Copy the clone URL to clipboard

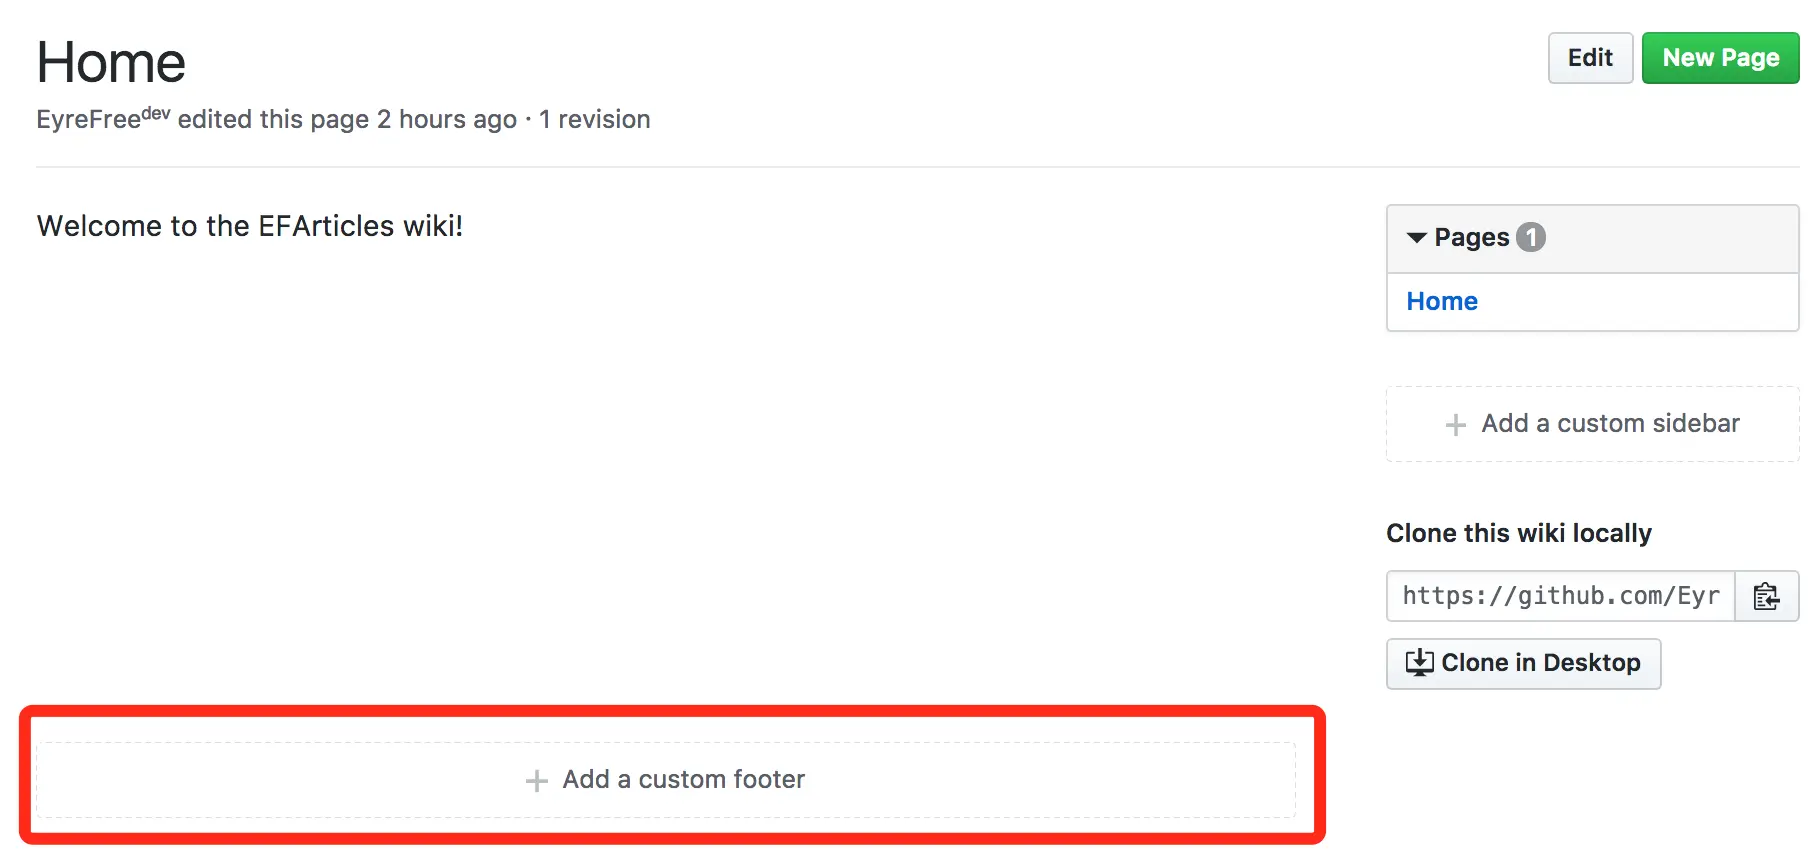pos(1766,596)
